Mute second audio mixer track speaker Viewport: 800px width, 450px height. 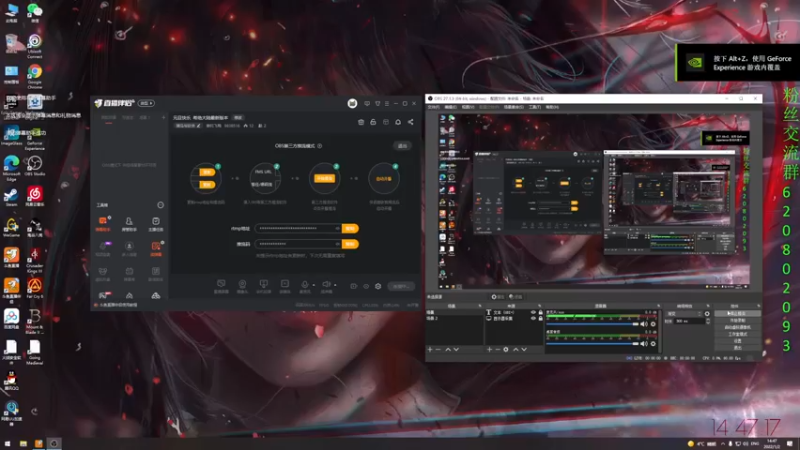click(644, 343)
